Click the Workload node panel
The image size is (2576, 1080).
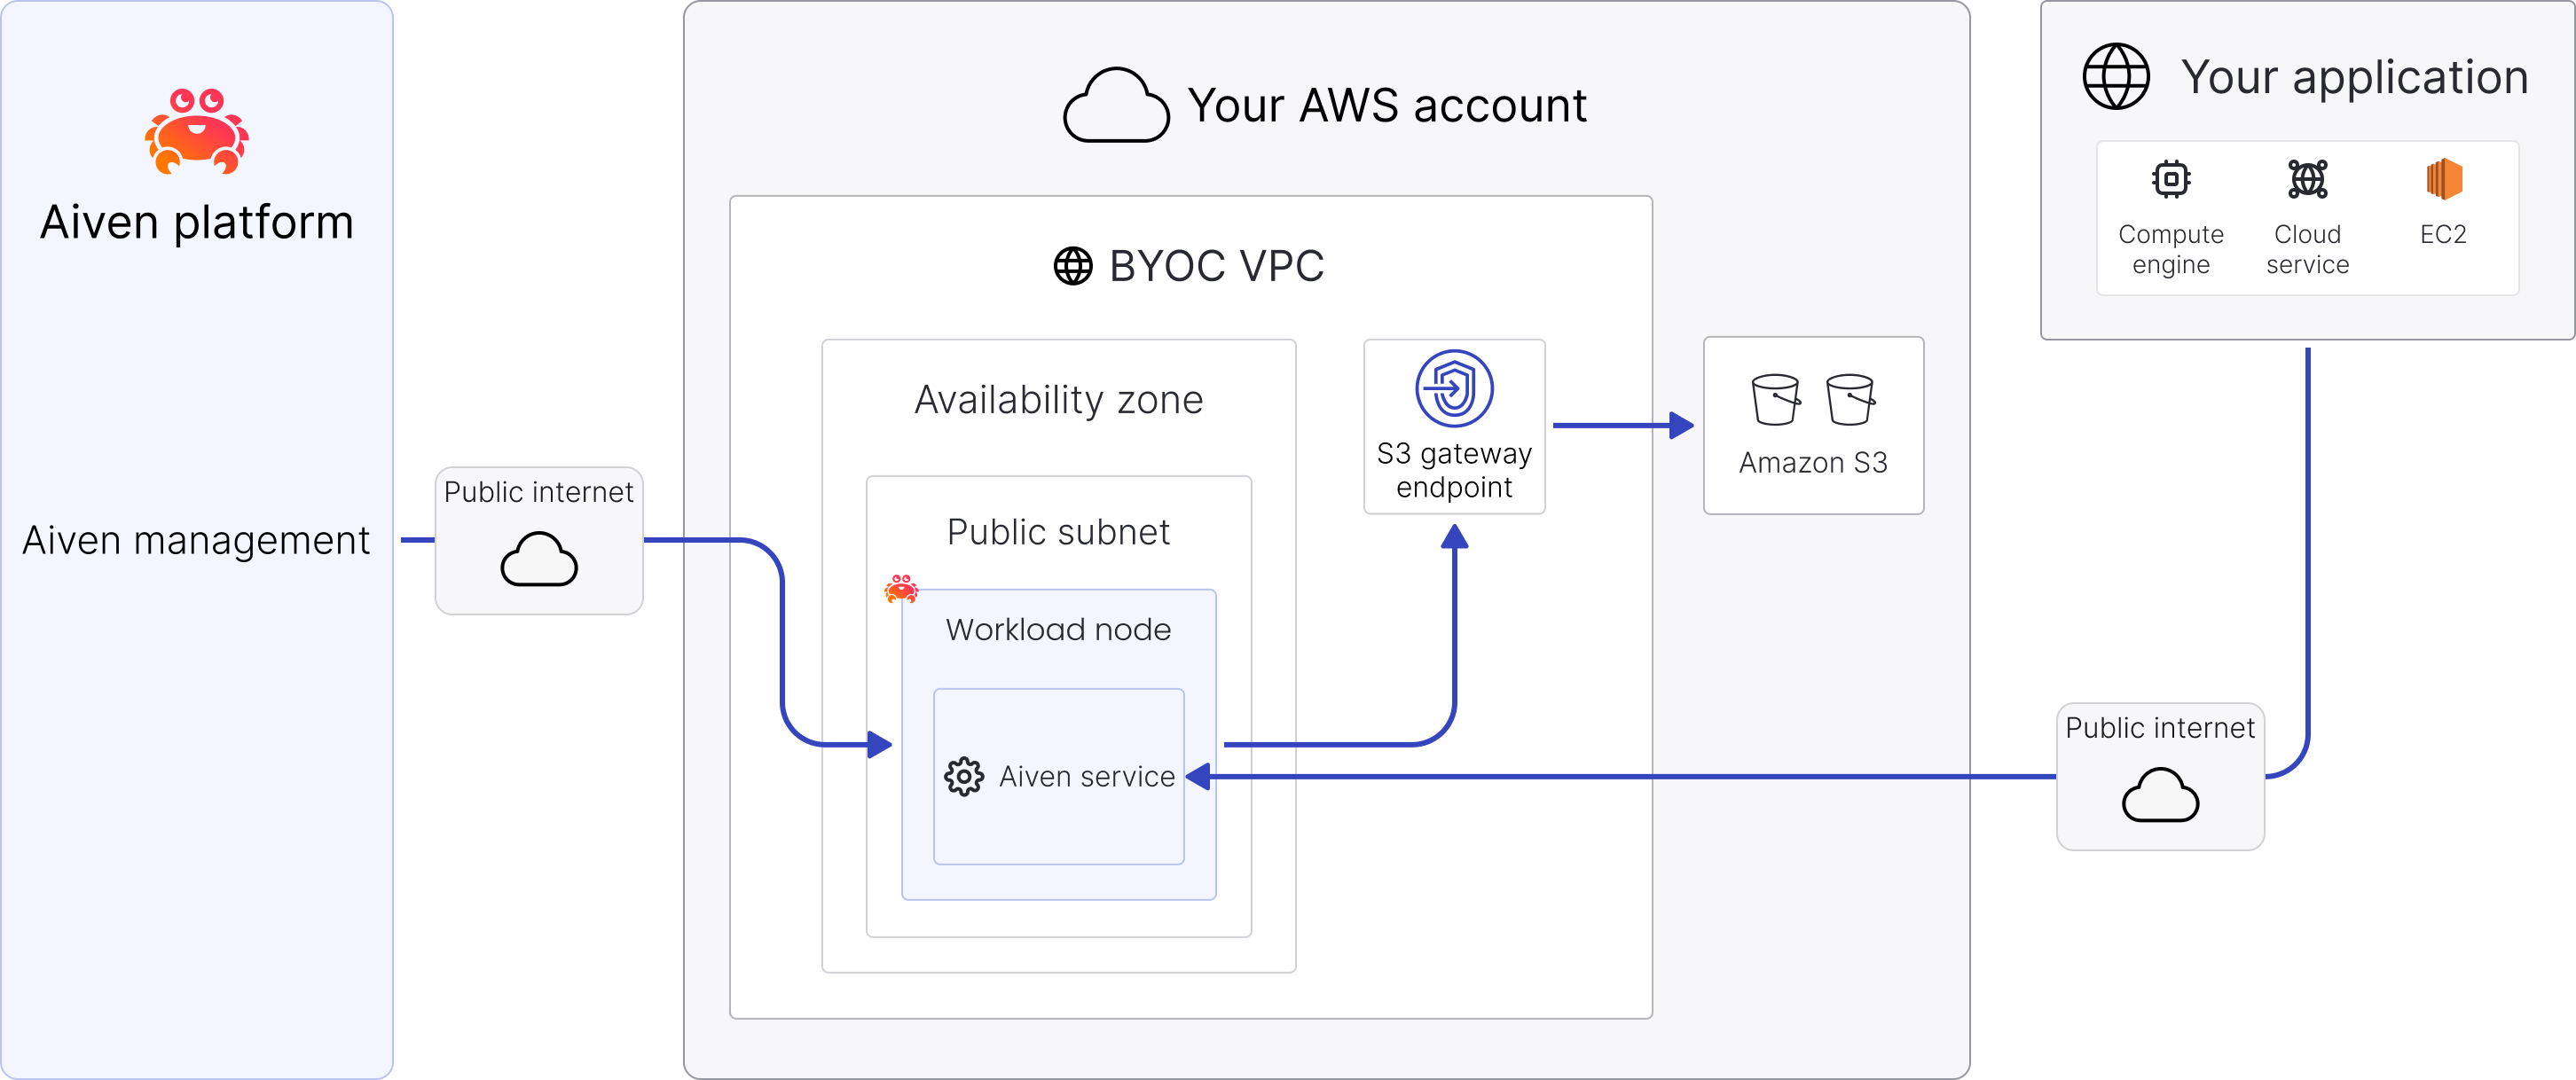pyautogui.click(x=1058, y=630)
